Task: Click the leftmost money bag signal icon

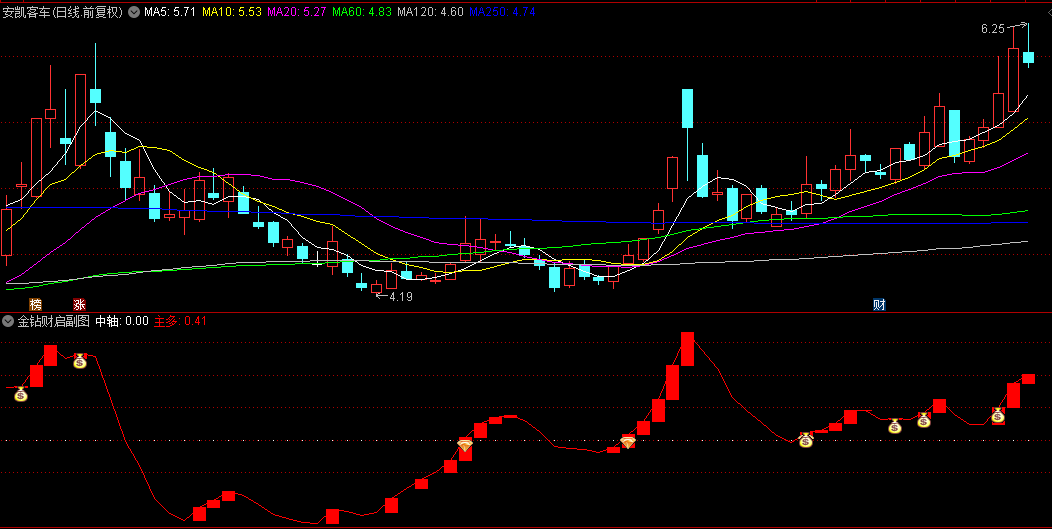Action: coord(21,394)
